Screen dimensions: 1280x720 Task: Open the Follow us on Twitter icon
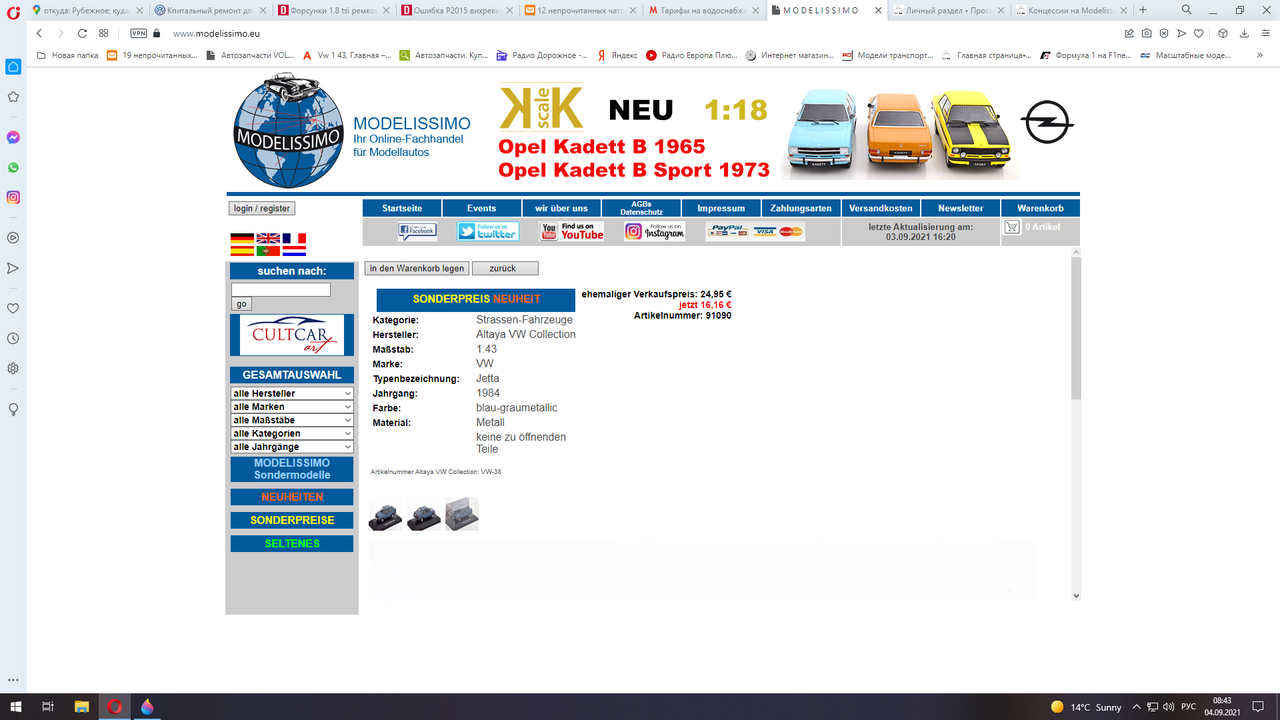click(x=488, y=232)
